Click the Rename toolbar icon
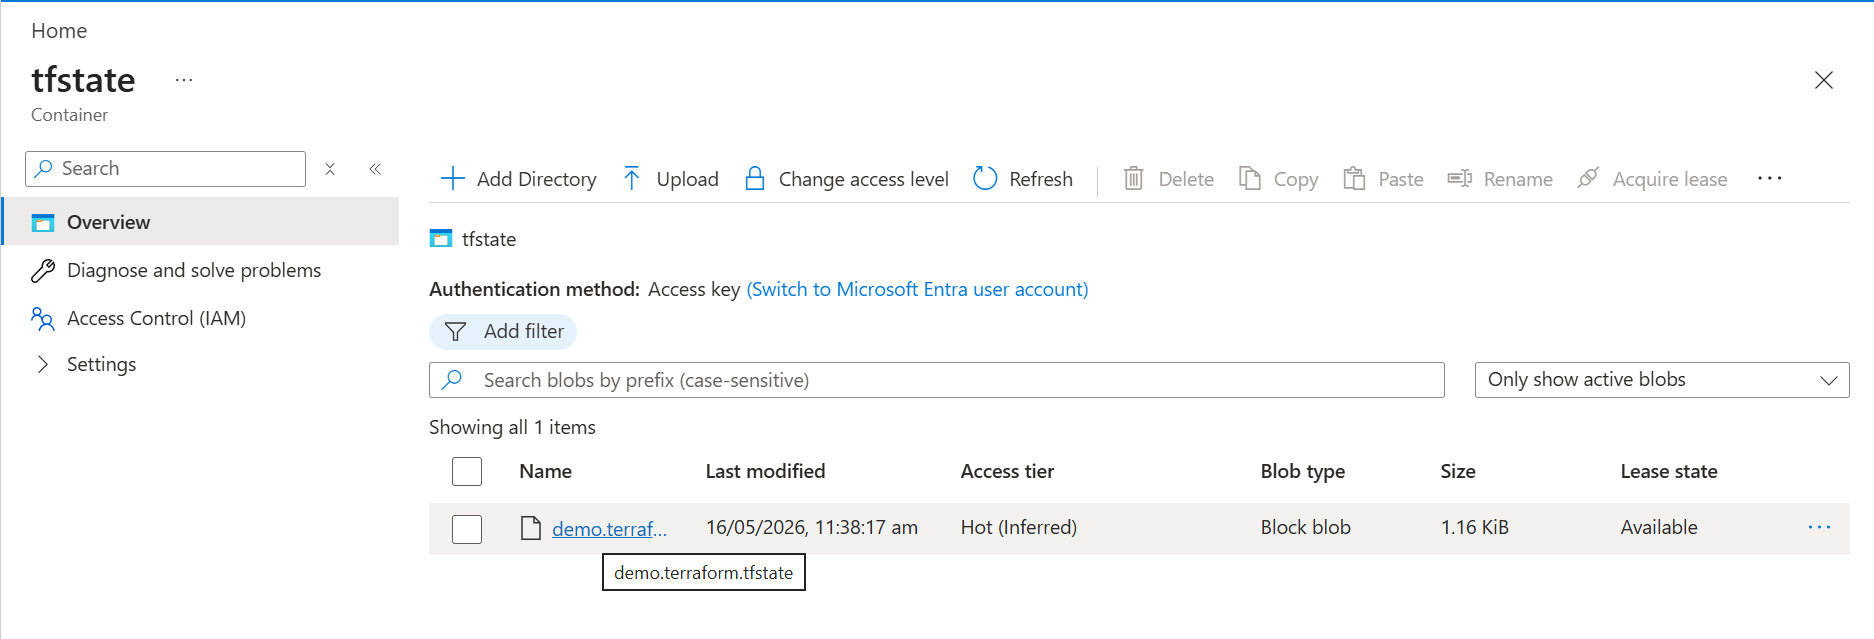Screen dimensions: 1874x639 point(1459,178)
